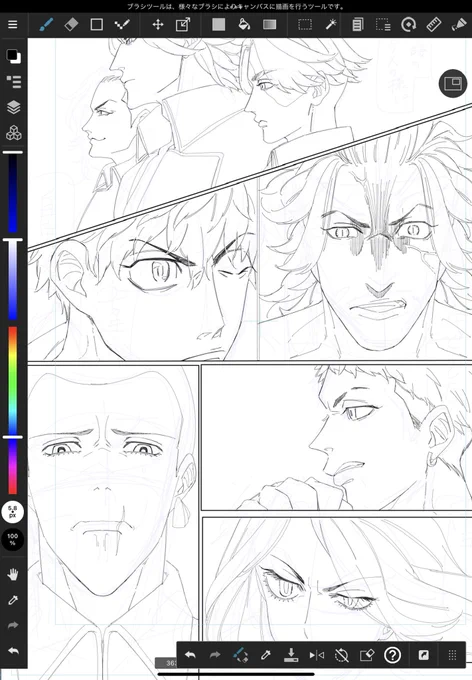Open the selection options menu icon
472x680 pixels.
coord(383,24)
